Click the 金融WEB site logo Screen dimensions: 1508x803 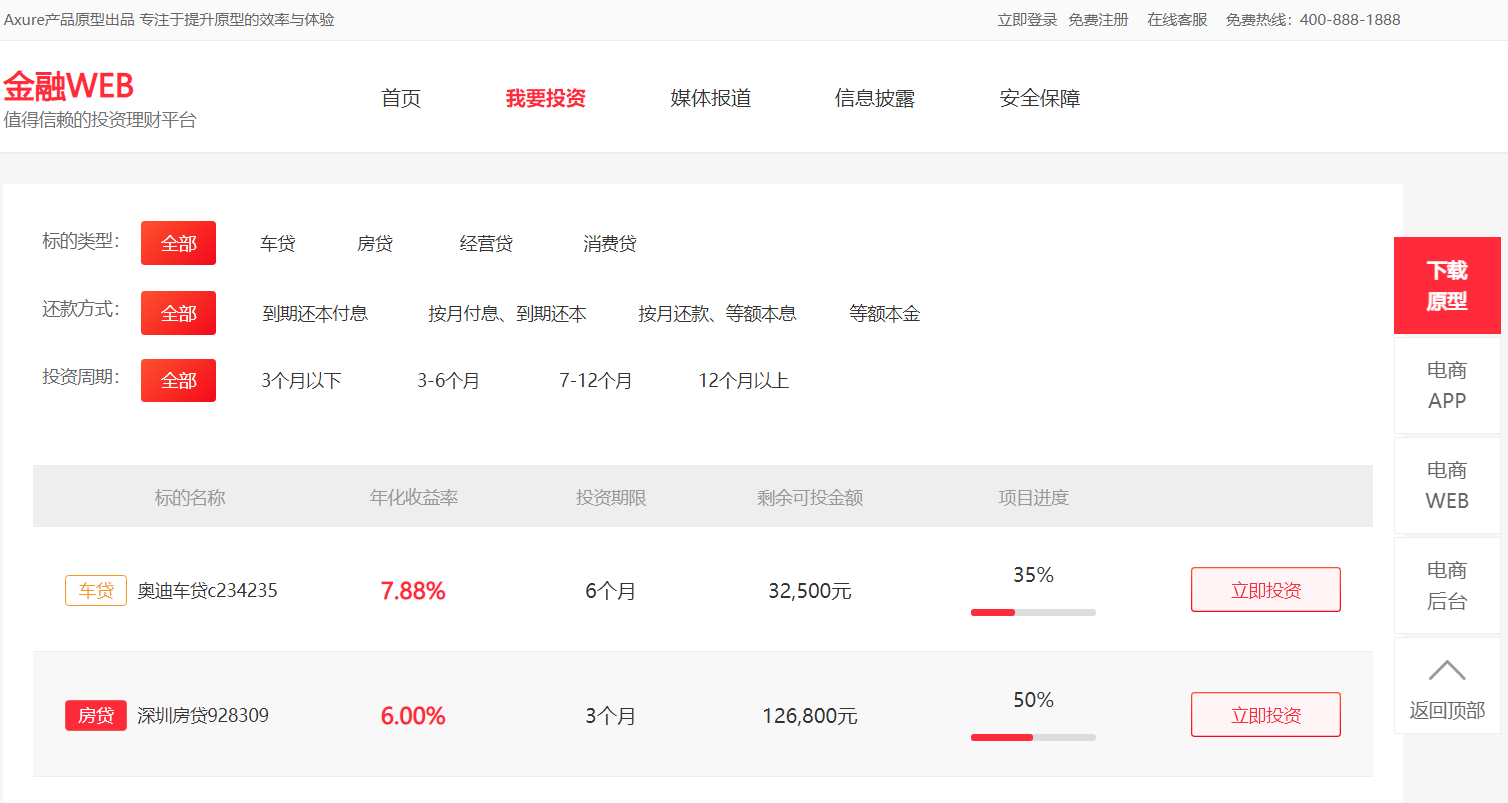point(69,87)
